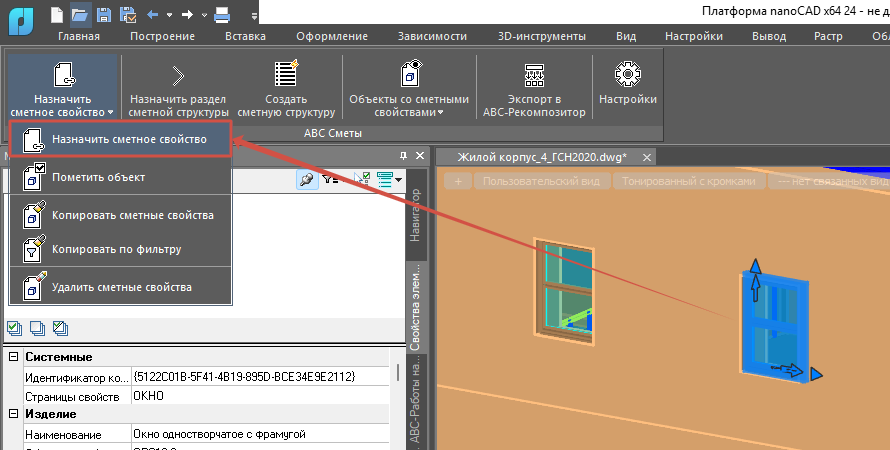The height and width of the screenshot is (450, 890).
Task: Go to the Зависимости ribbon tab
Action: pyautogui.click(x=433, y=36)
